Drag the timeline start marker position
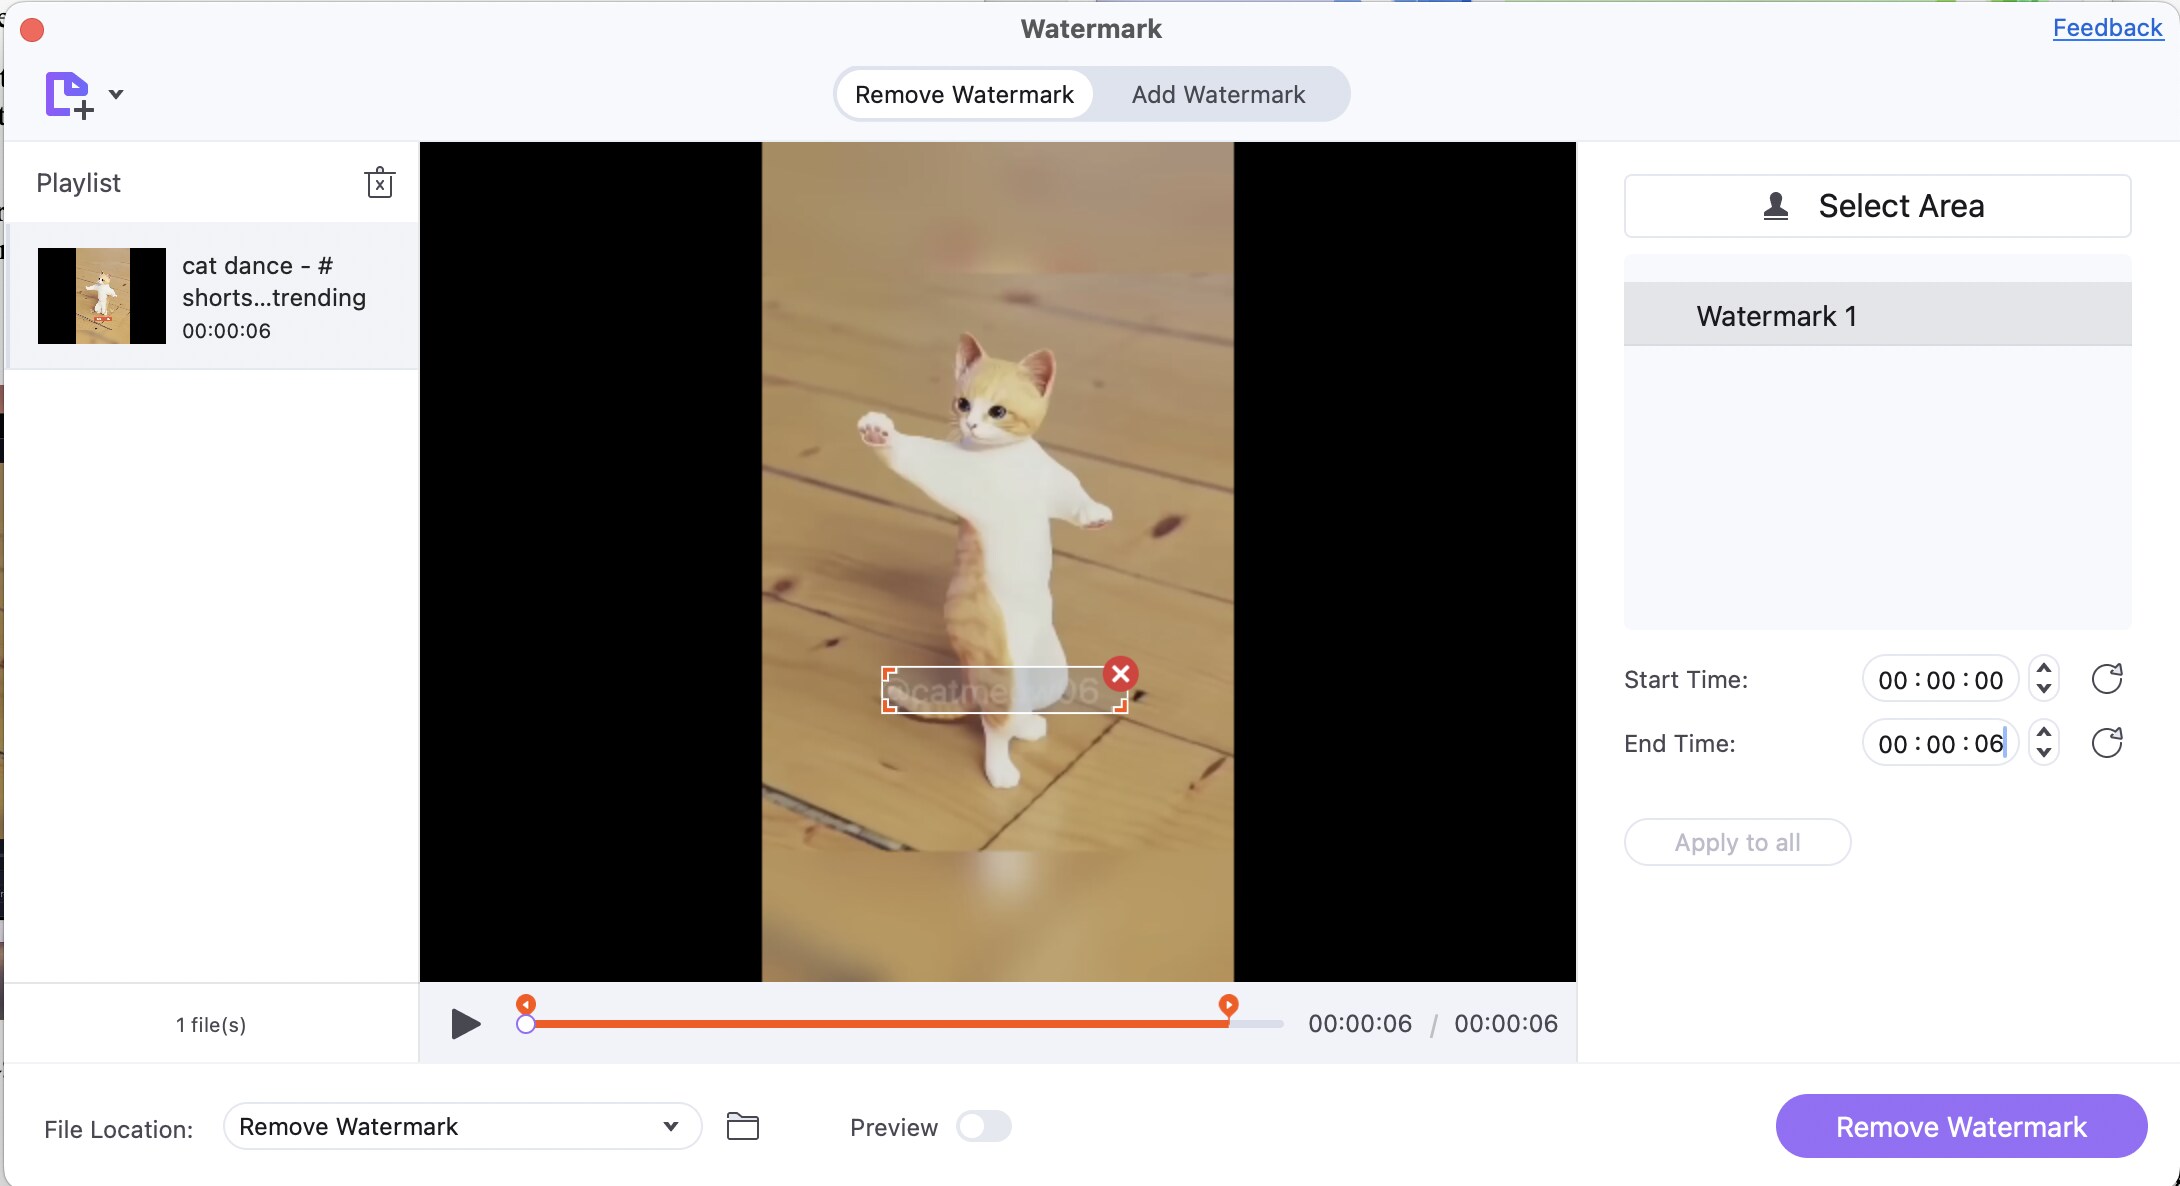2180x1186 pixels. (527, 1003)
